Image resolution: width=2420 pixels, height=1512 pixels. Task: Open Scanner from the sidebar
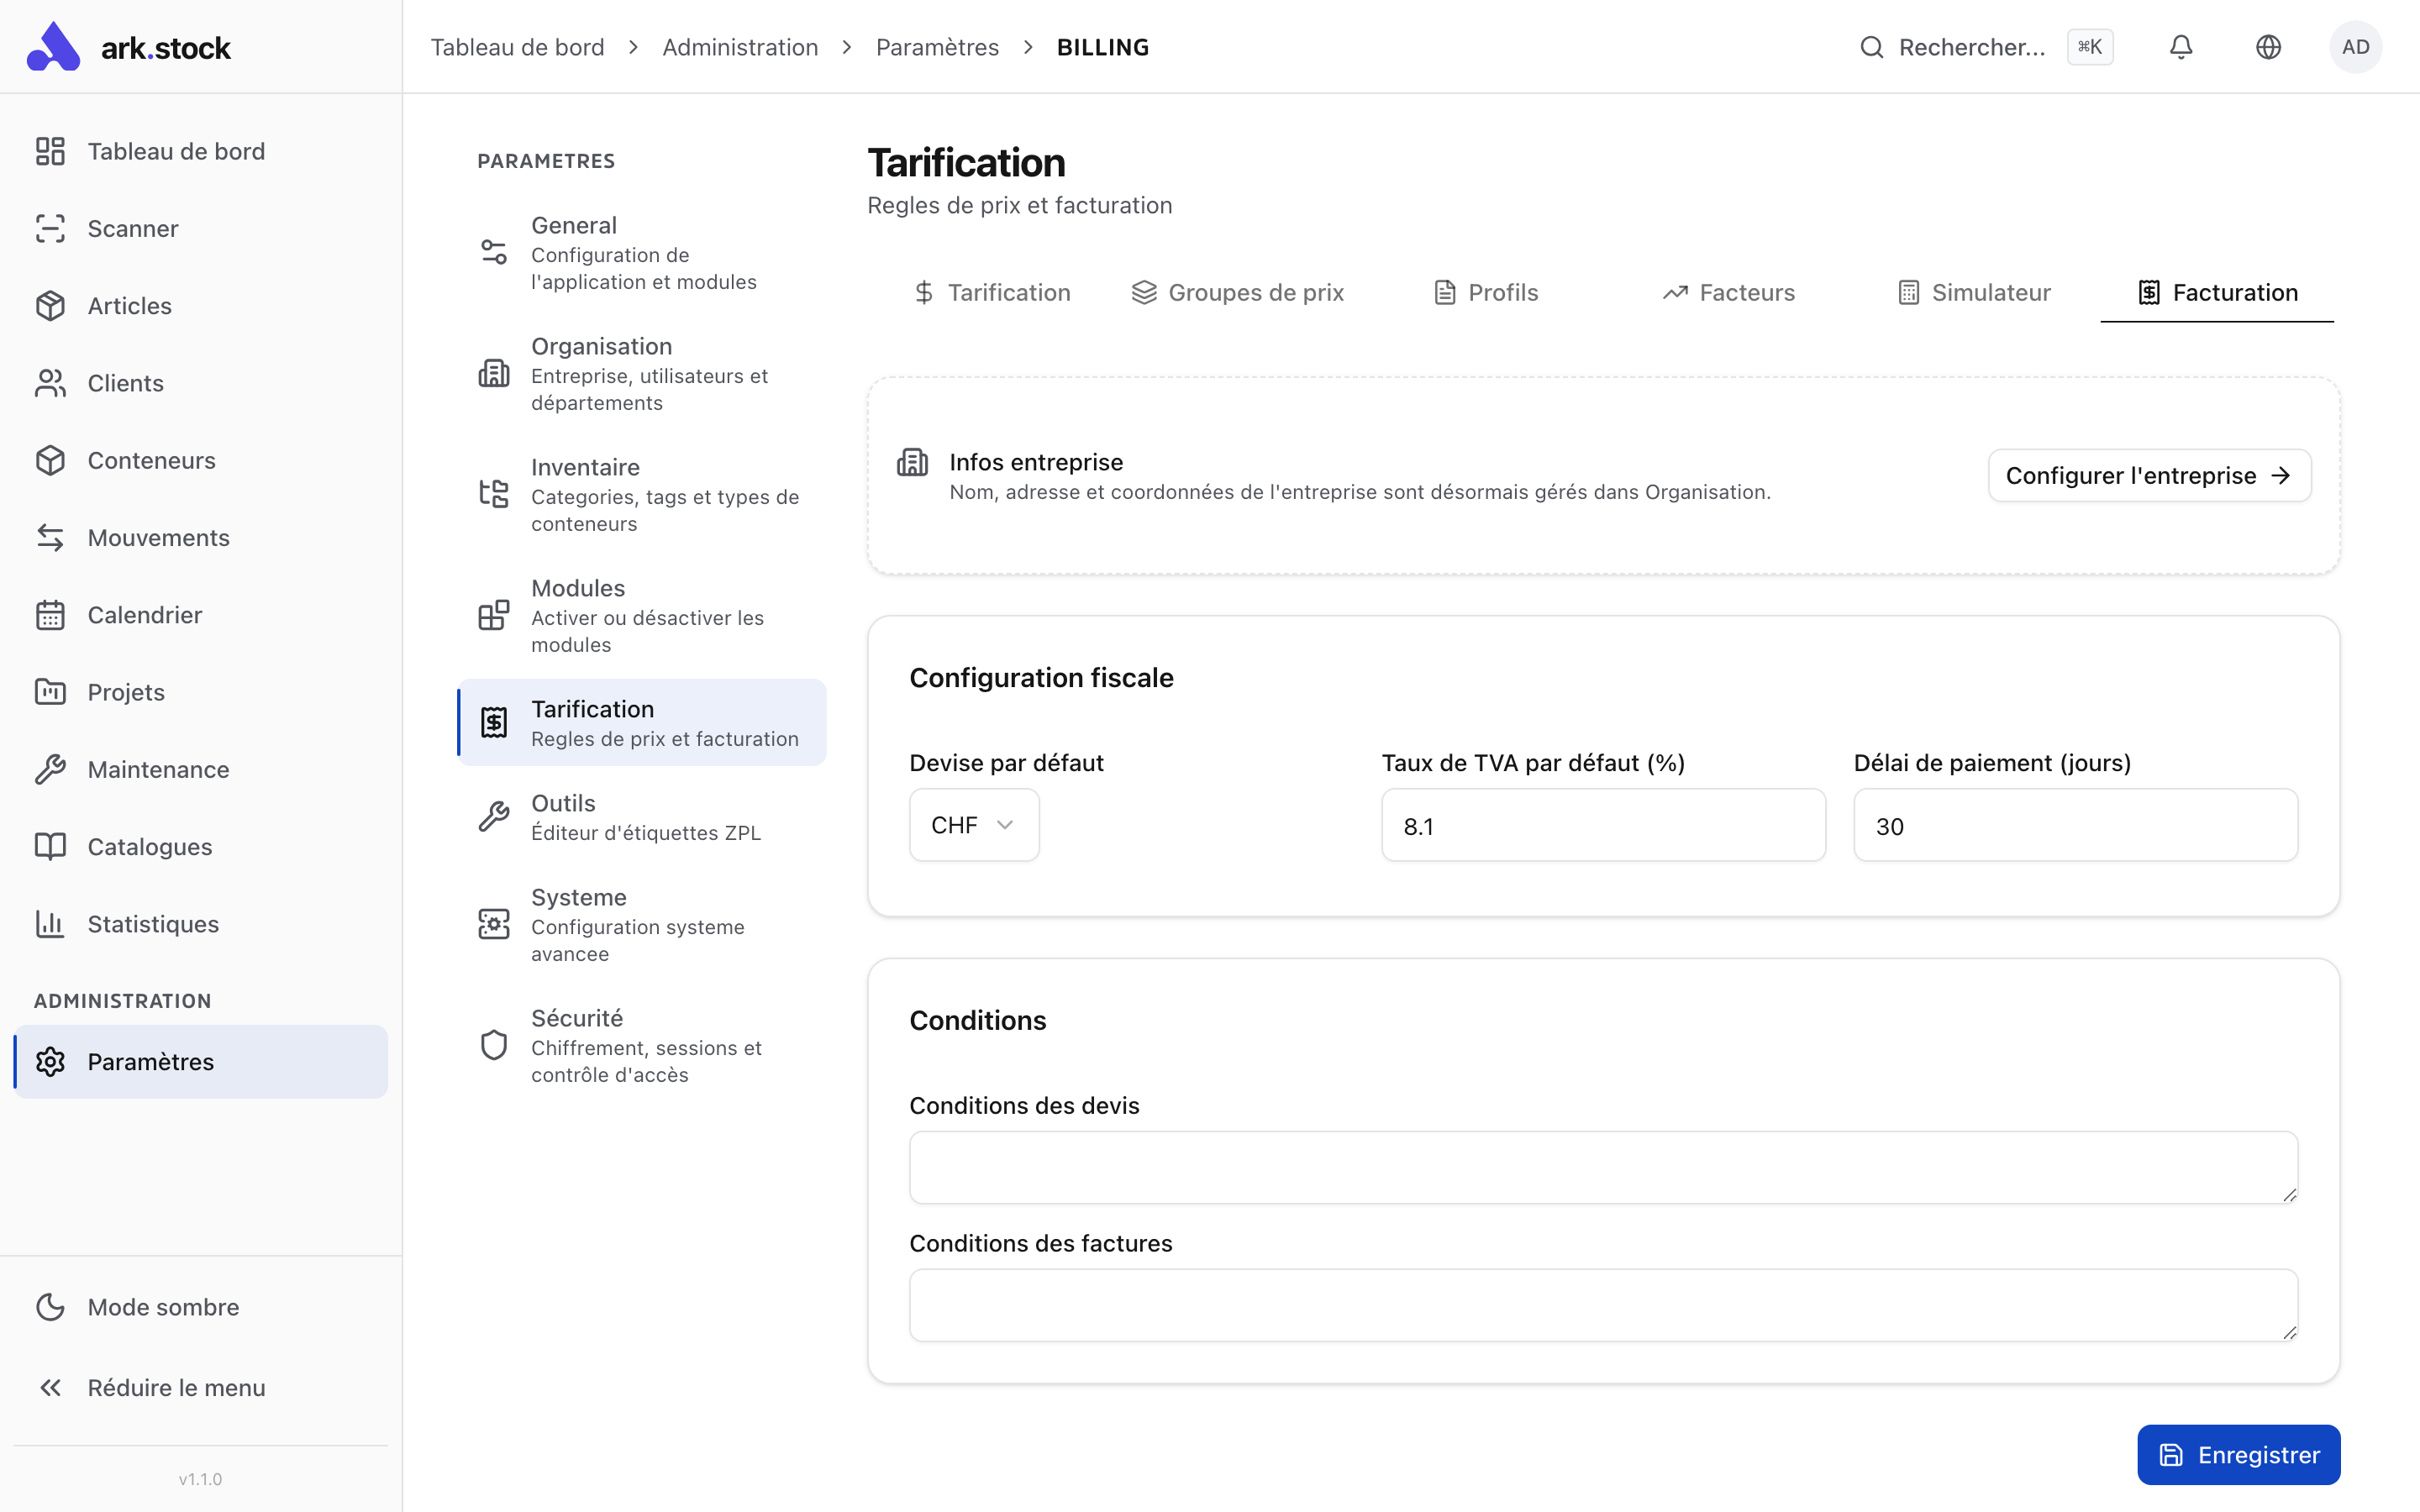click(132, 228)
